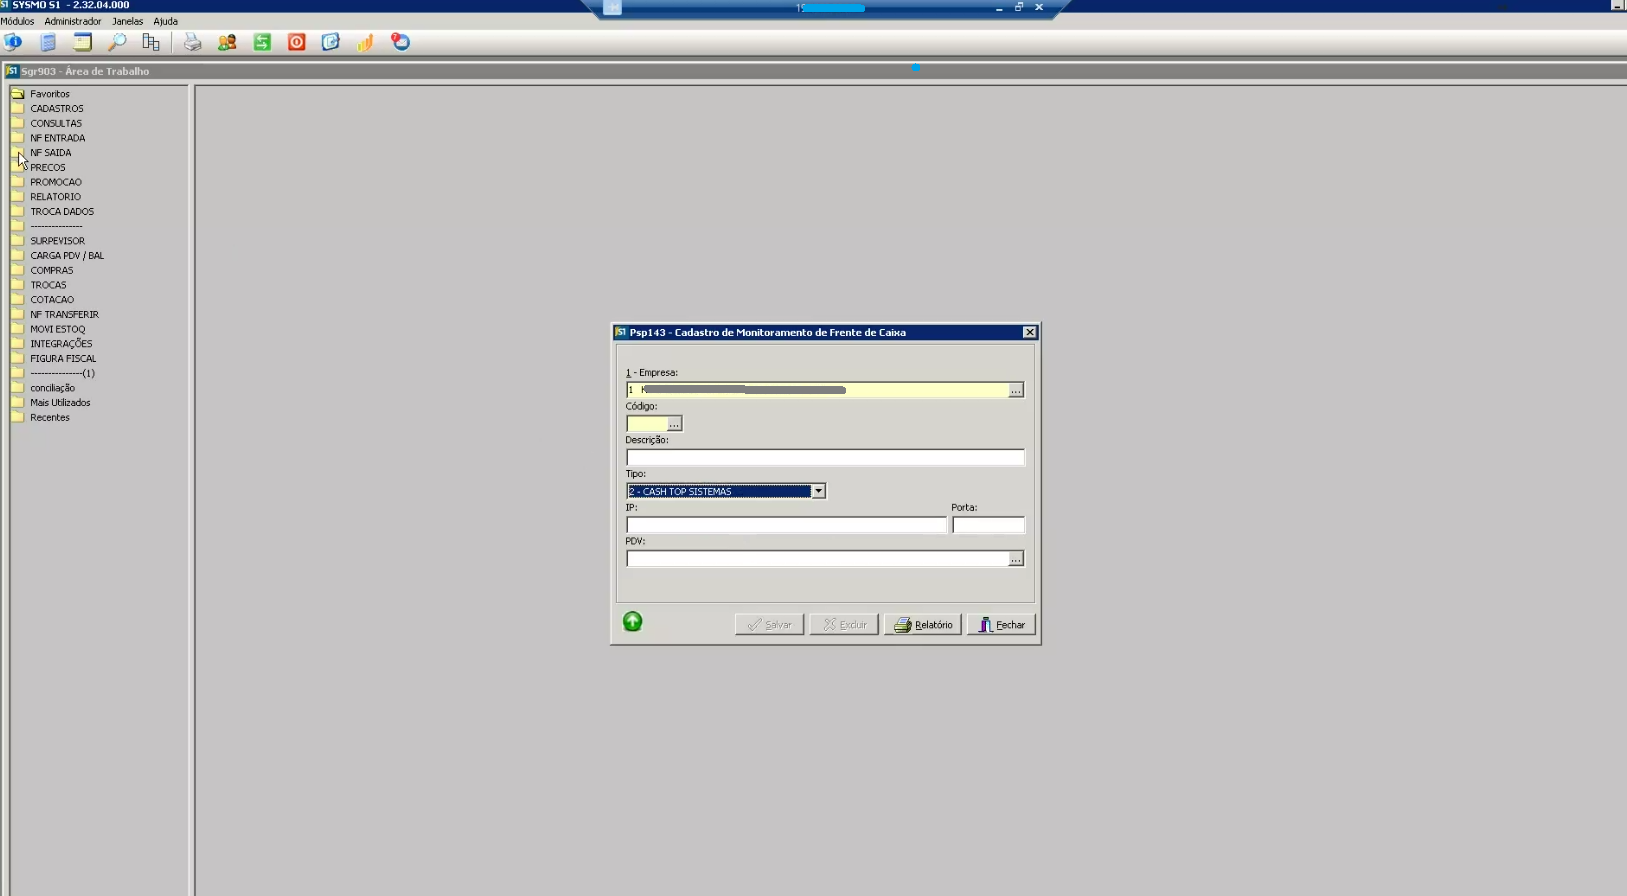This screenshot has height=896, width=1627.
Task: Click the green transfer arrows icon
Action: click(262, 42)
